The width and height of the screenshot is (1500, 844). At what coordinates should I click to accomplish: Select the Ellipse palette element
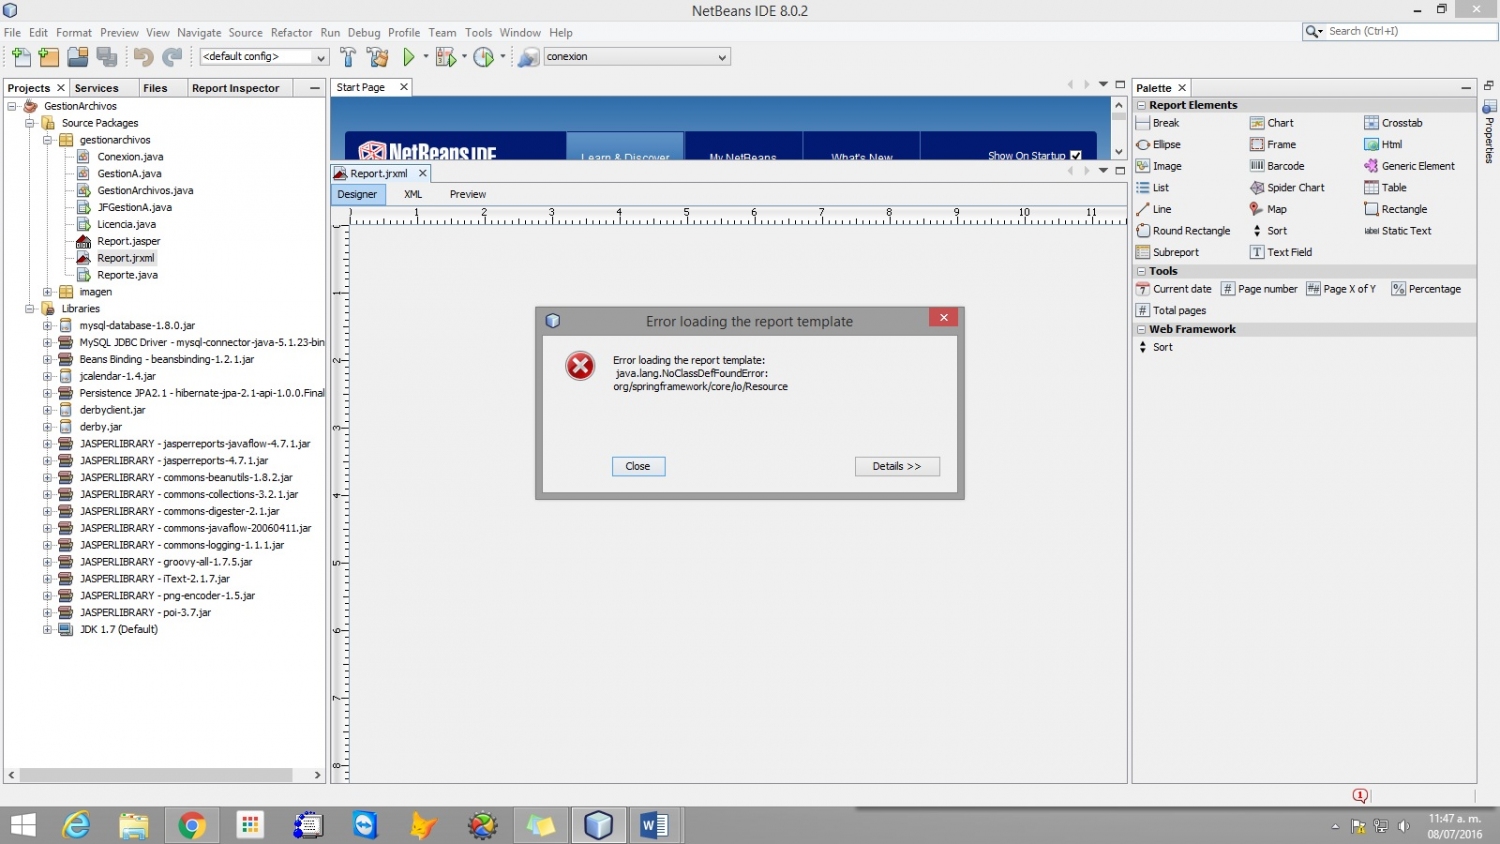tap(1158, 145)
